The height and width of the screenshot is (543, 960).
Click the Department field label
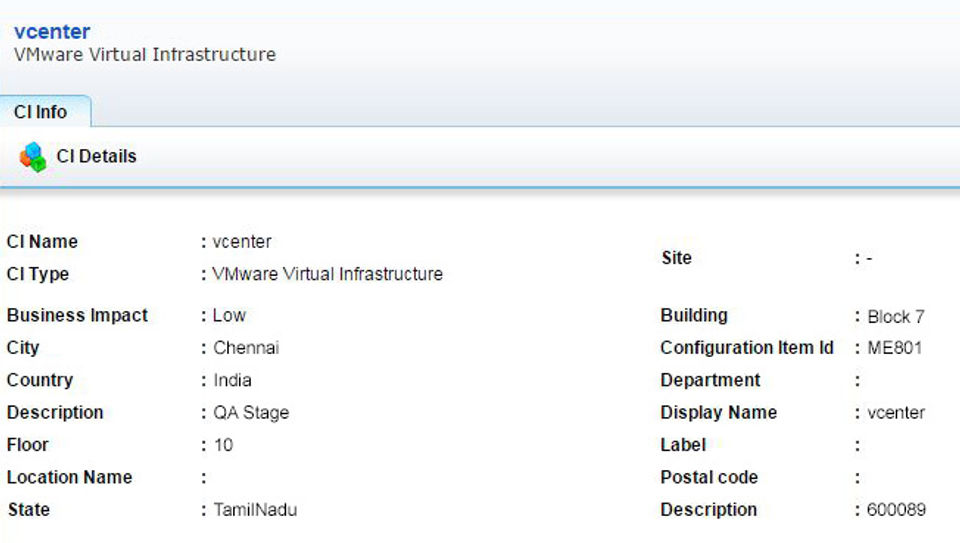pos(710,380)
